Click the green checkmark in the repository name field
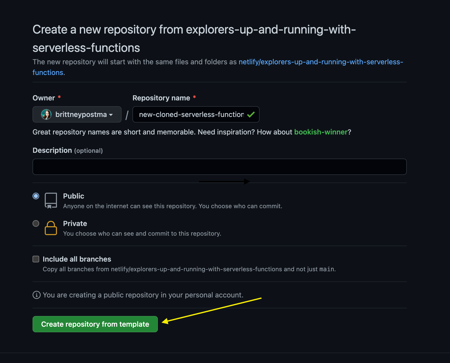Screen dimensions: 450x363 coord(251,115)
